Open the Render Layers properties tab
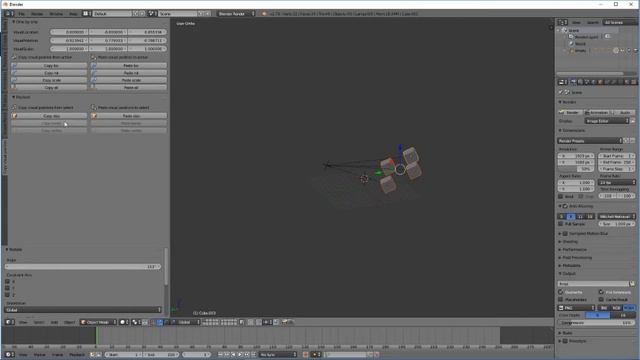Screen dimensions: 640x360 pos(580,82)
